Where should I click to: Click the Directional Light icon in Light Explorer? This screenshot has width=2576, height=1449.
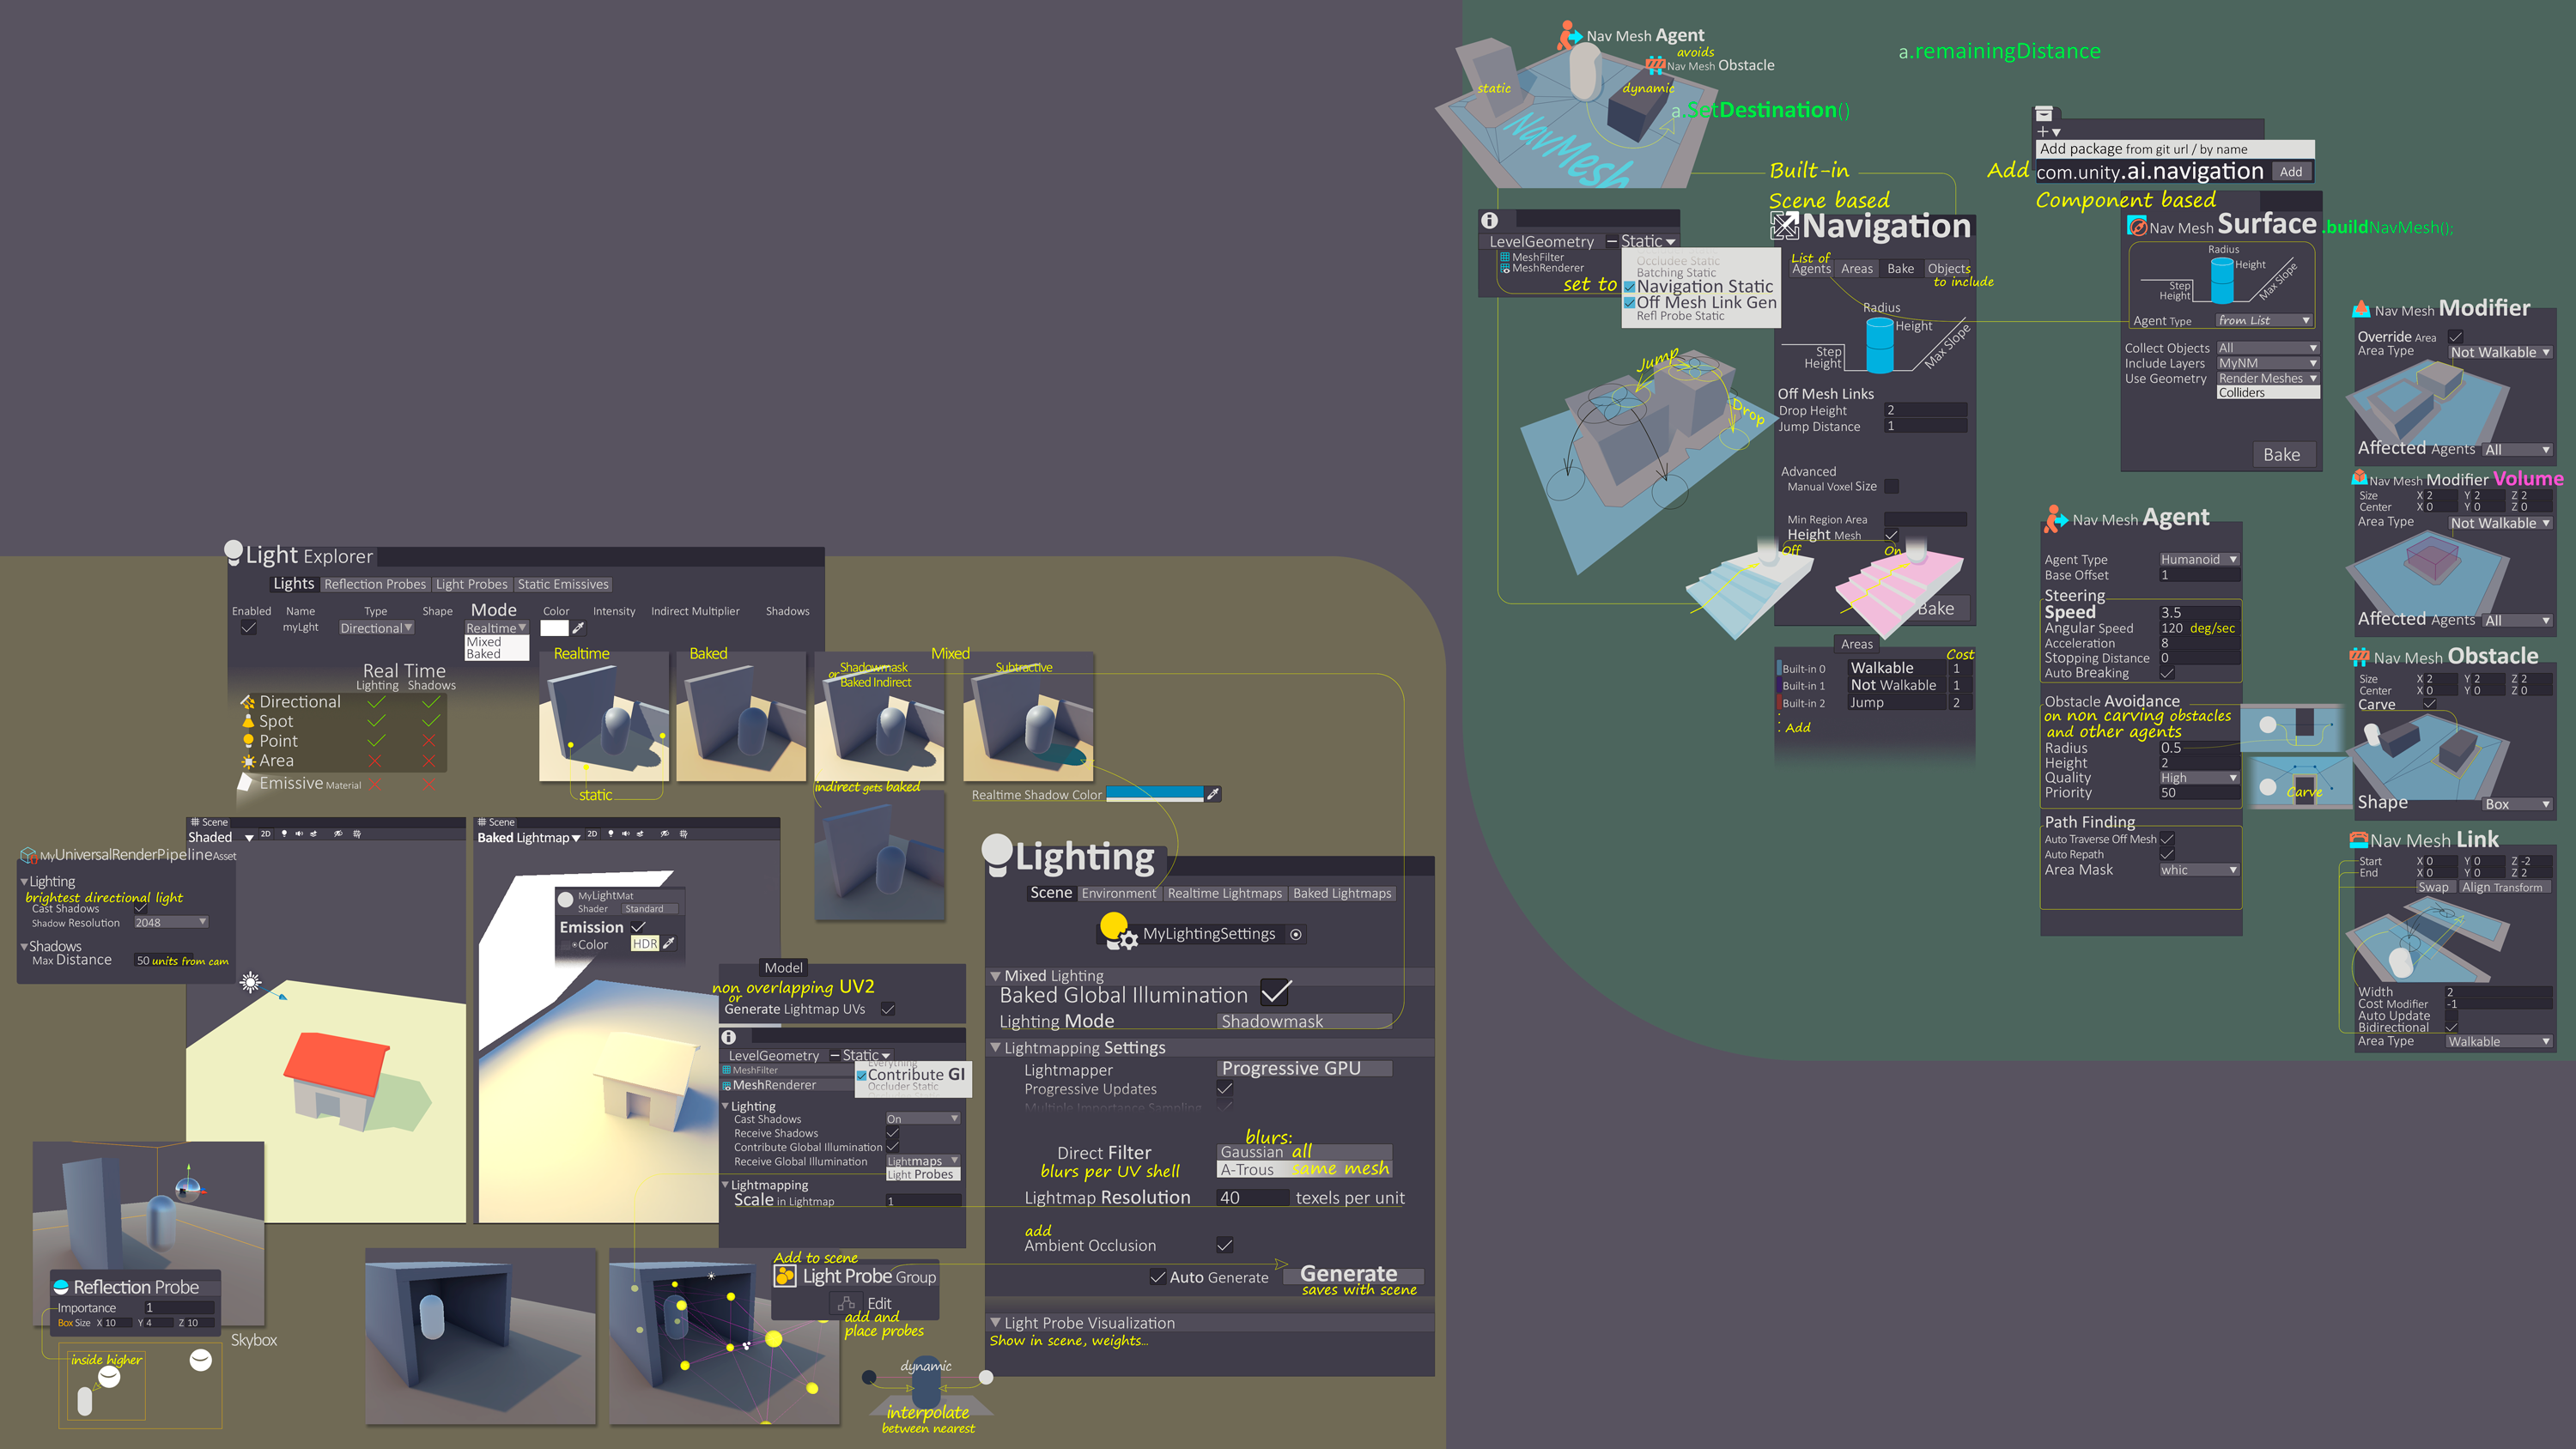click(x=252, y=700)
